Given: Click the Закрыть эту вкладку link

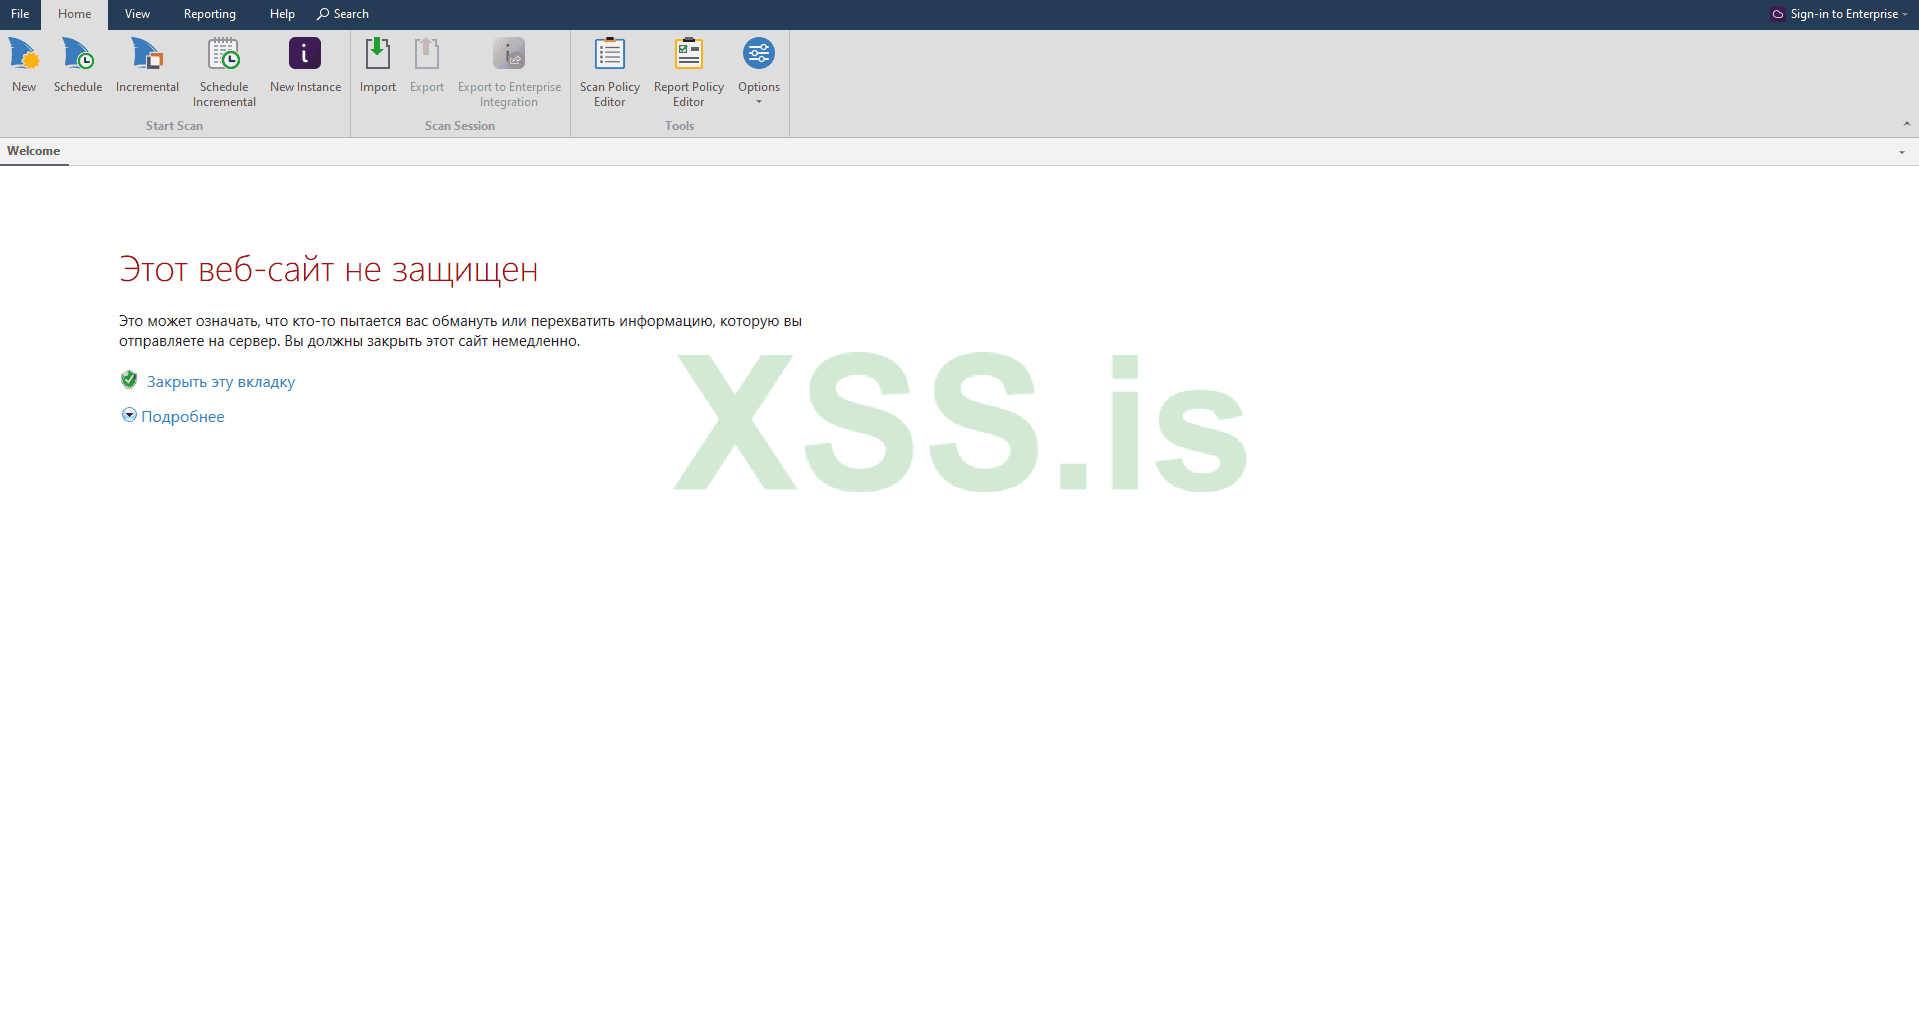Looking at the screenshot, I should click(x=221, y=382).
